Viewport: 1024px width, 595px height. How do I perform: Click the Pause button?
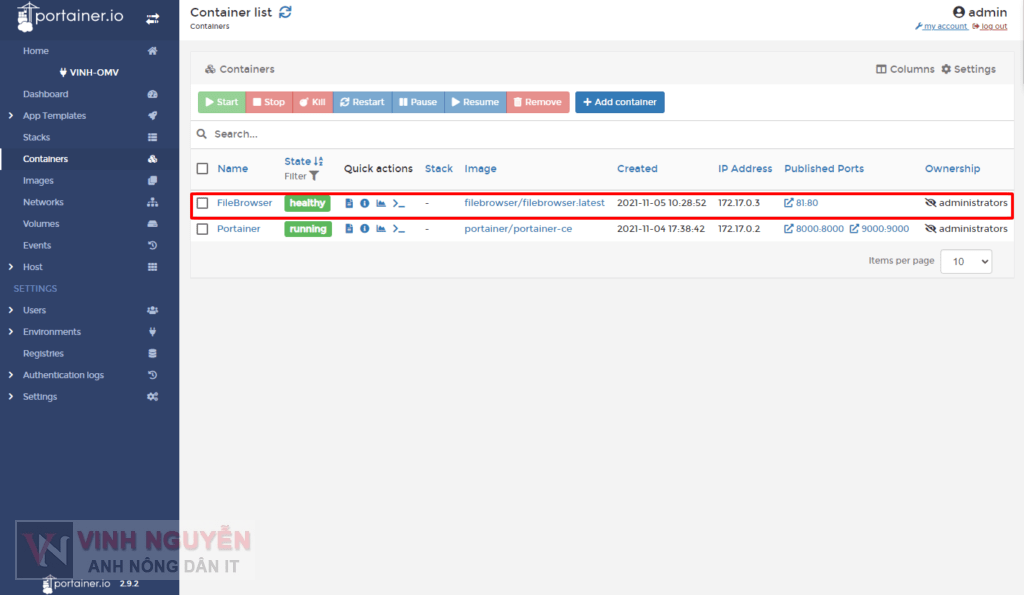(418, 102)
